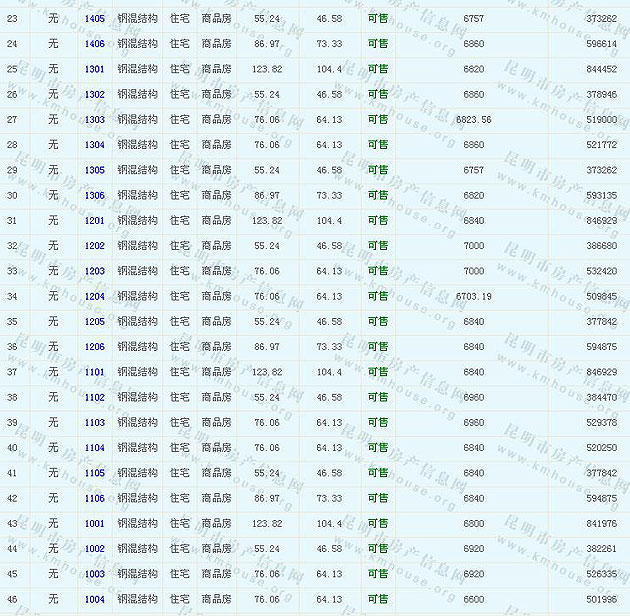Select room 1302 hyperlink
The width and height of the screenshot is (630, 616).
(x=94, y=95)
